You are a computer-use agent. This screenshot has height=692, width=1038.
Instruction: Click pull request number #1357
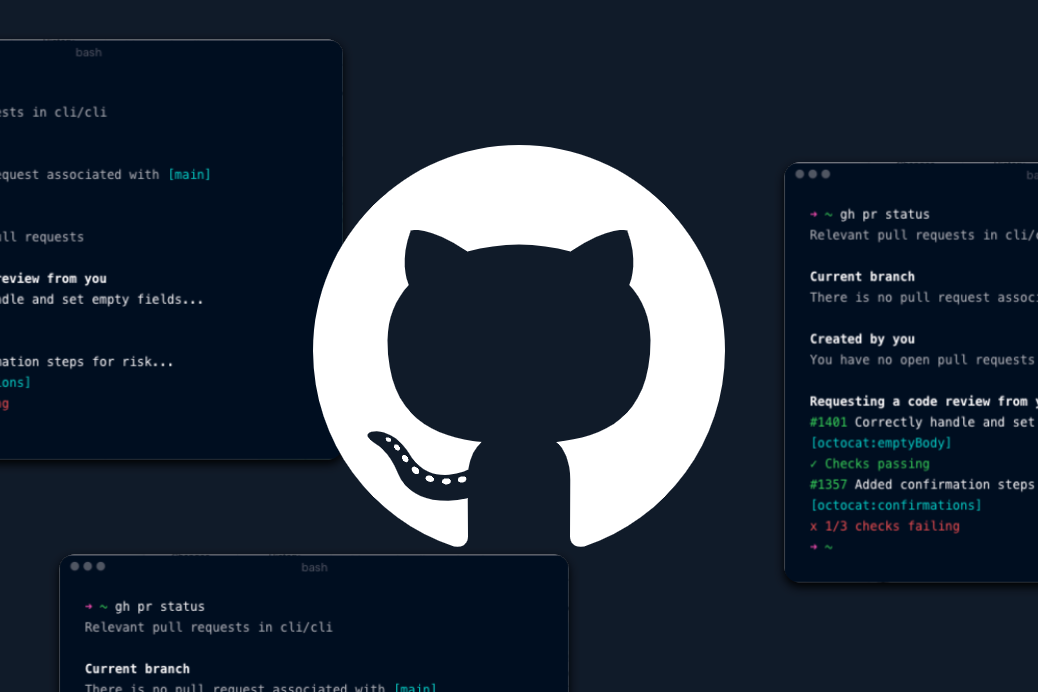click(x=828, y=485)
